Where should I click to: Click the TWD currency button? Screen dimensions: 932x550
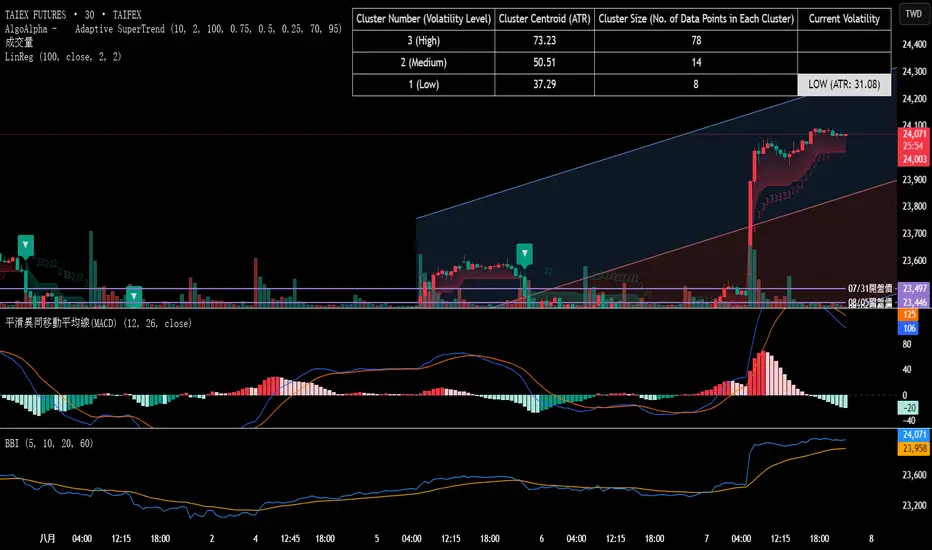point(912,14)
